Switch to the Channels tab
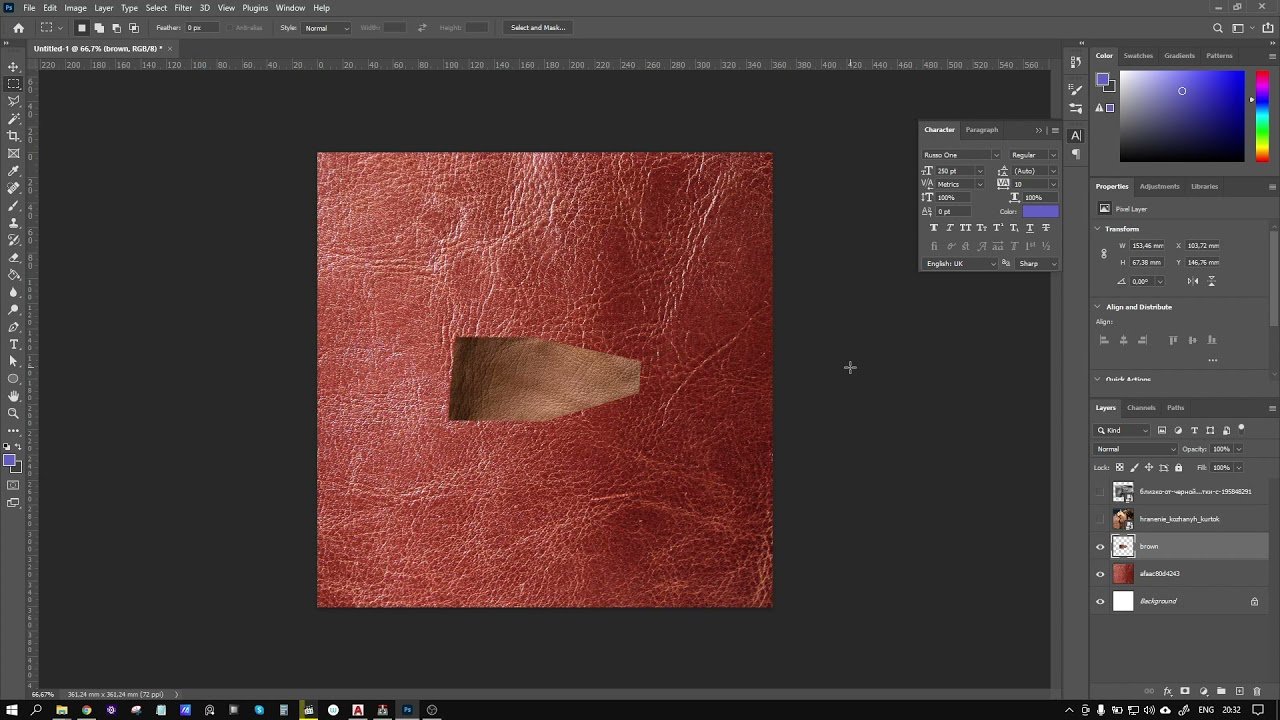Viewport: 1280px width, 720px height. click(x=1141, y=408)
